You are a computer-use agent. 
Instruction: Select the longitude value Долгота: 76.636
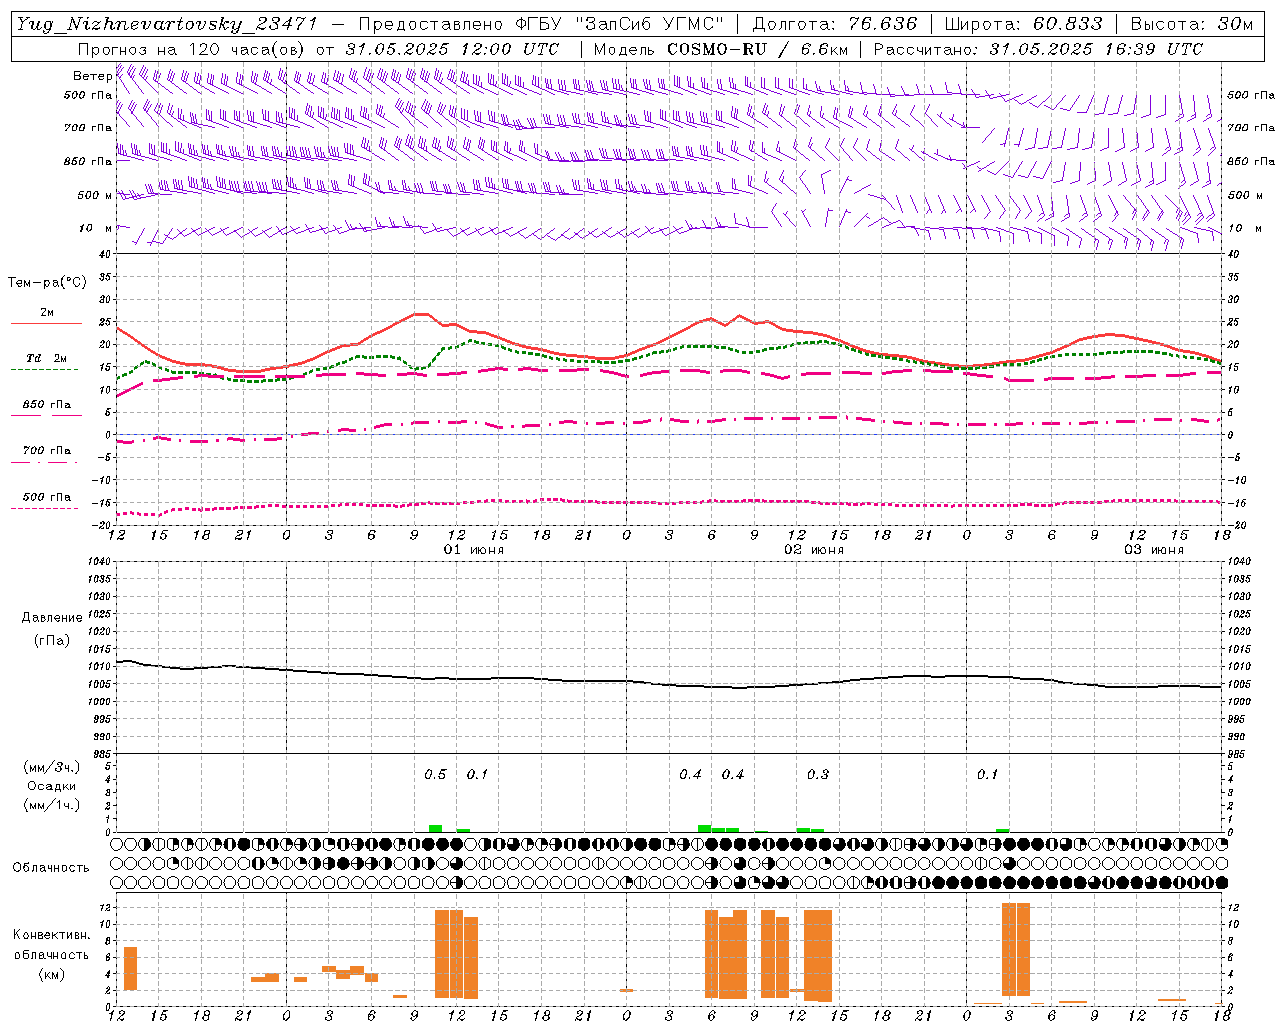pos(834,24)
